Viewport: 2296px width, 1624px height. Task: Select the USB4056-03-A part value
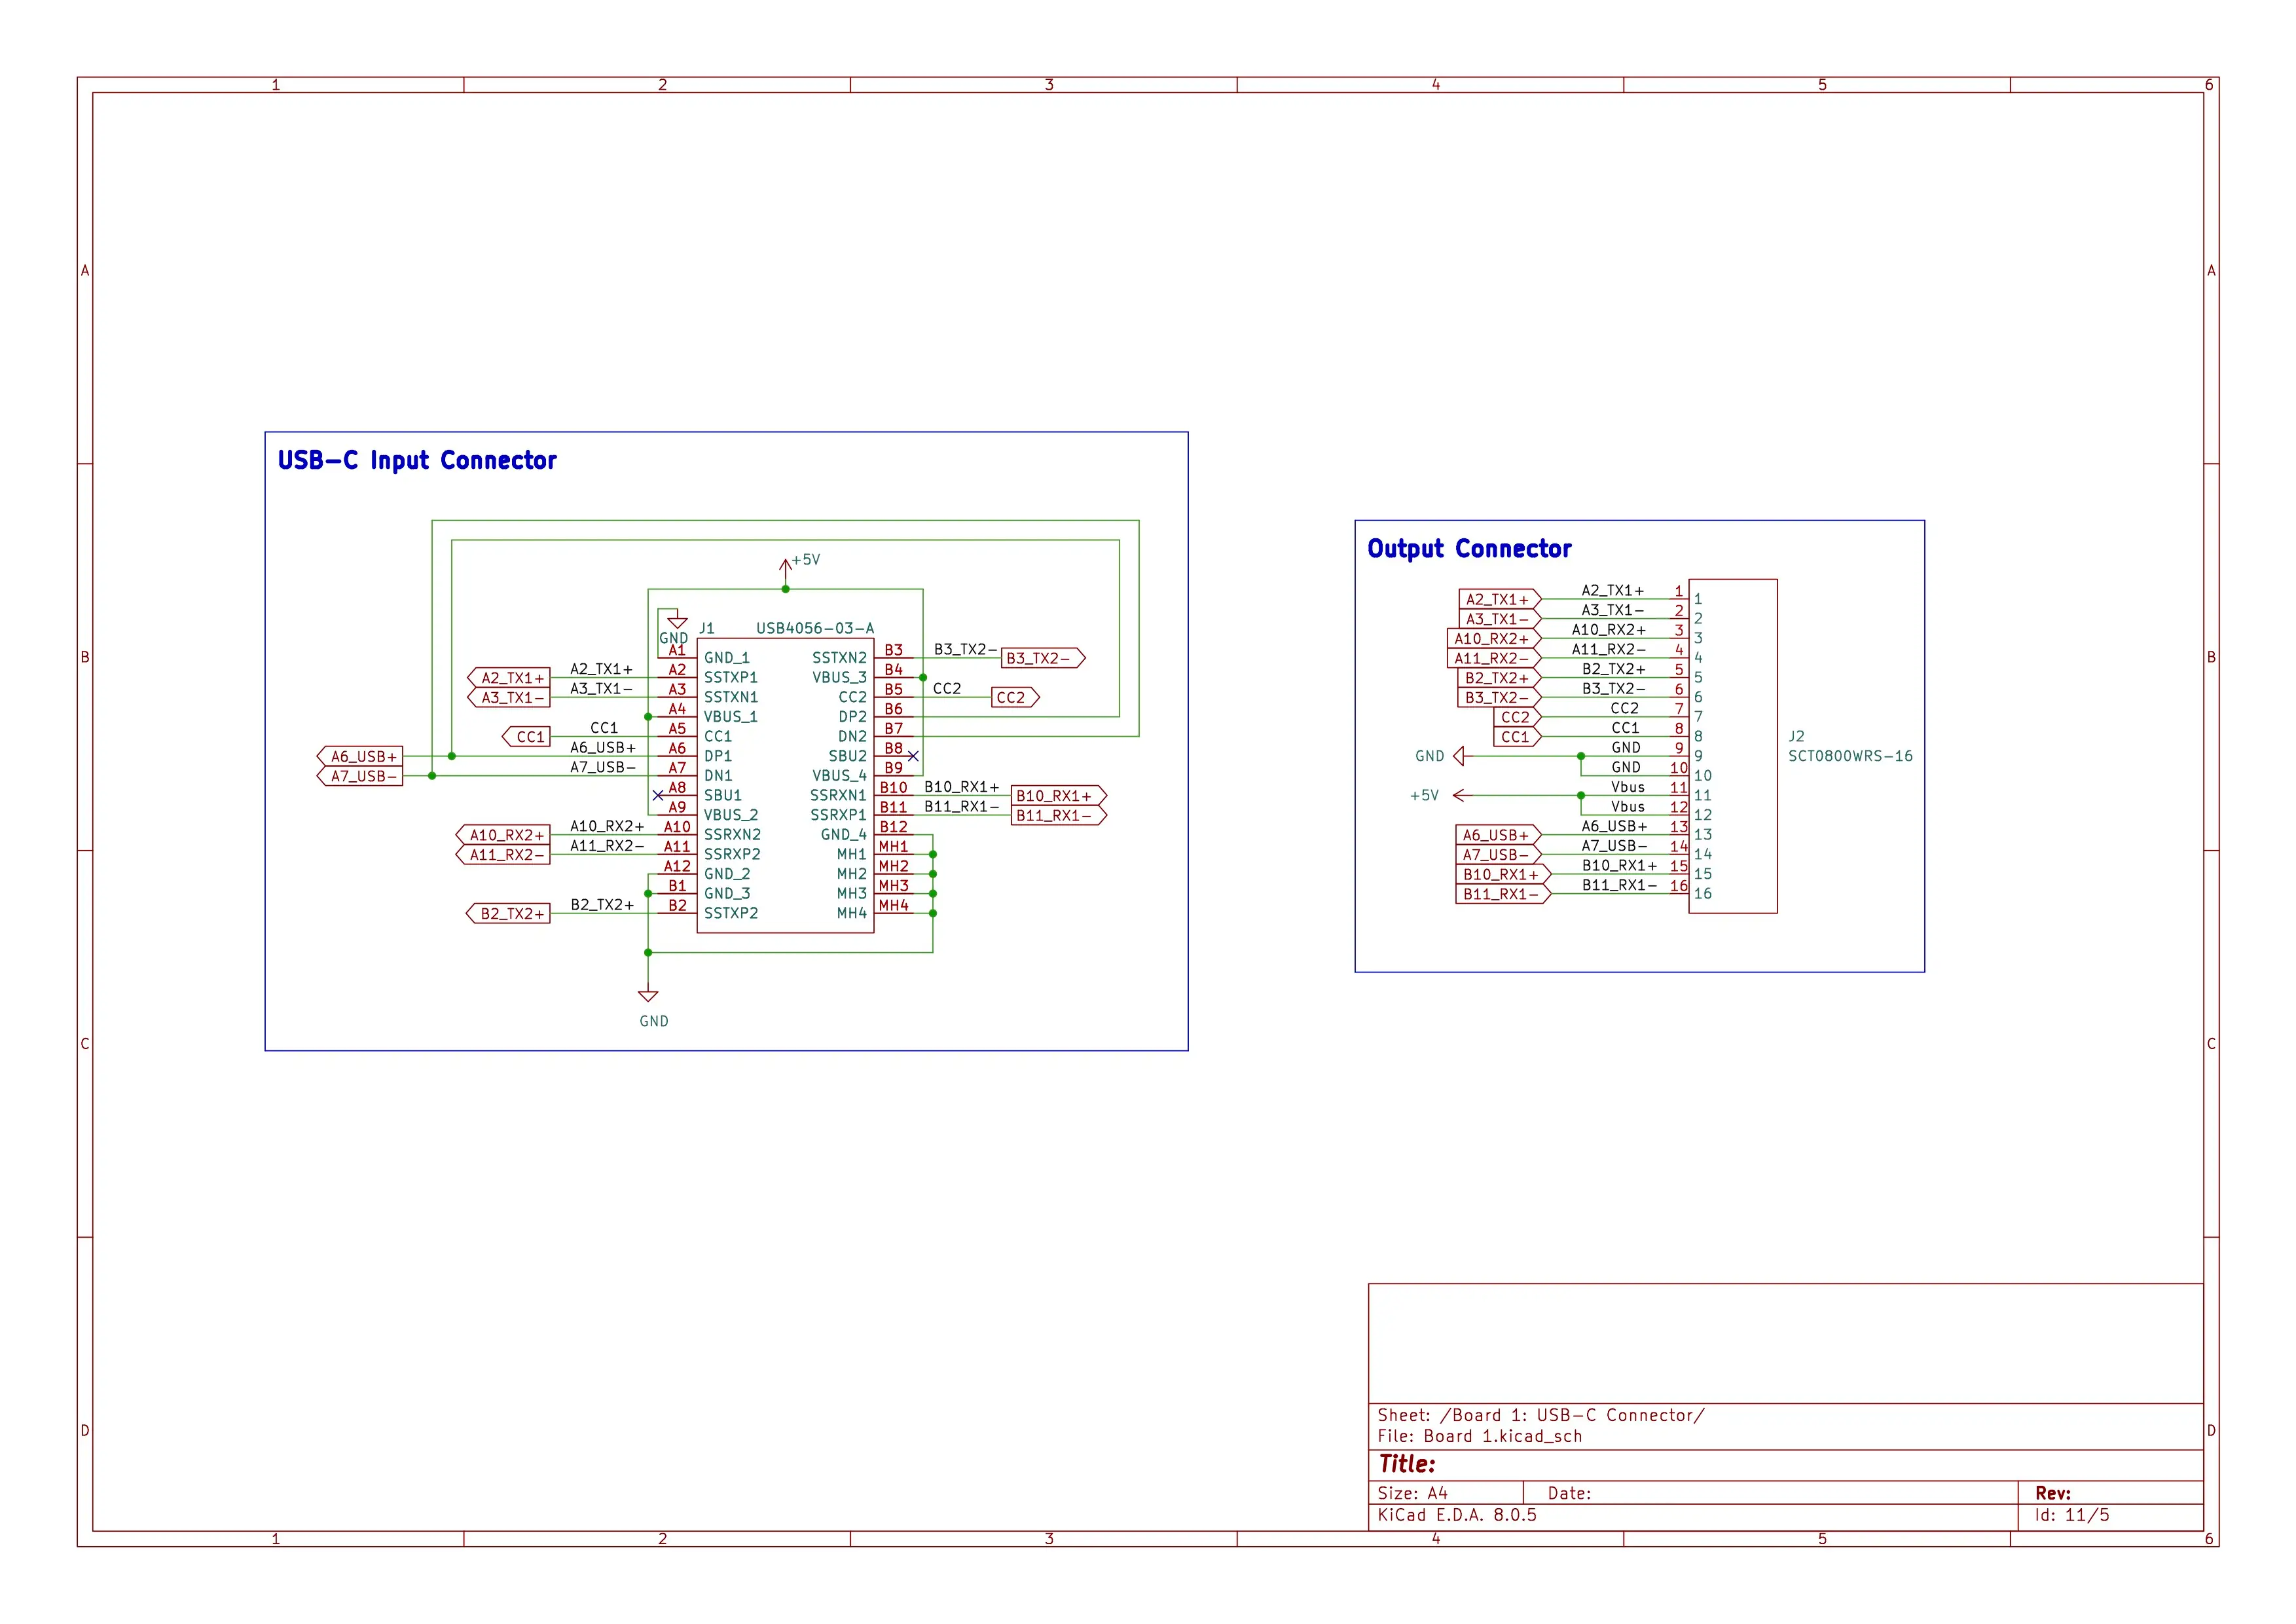point(815,628)
